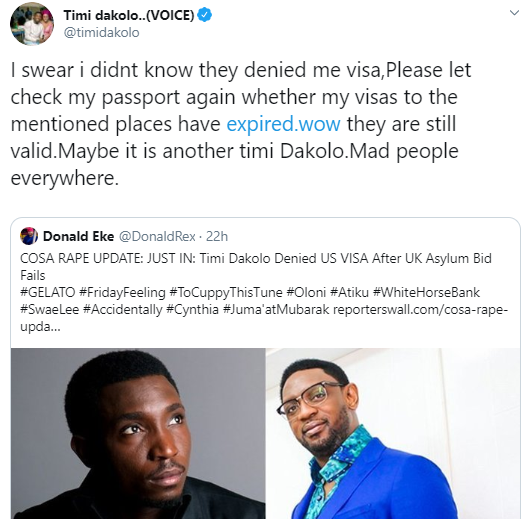Expand the tweet options chevron

pos(514,13)
